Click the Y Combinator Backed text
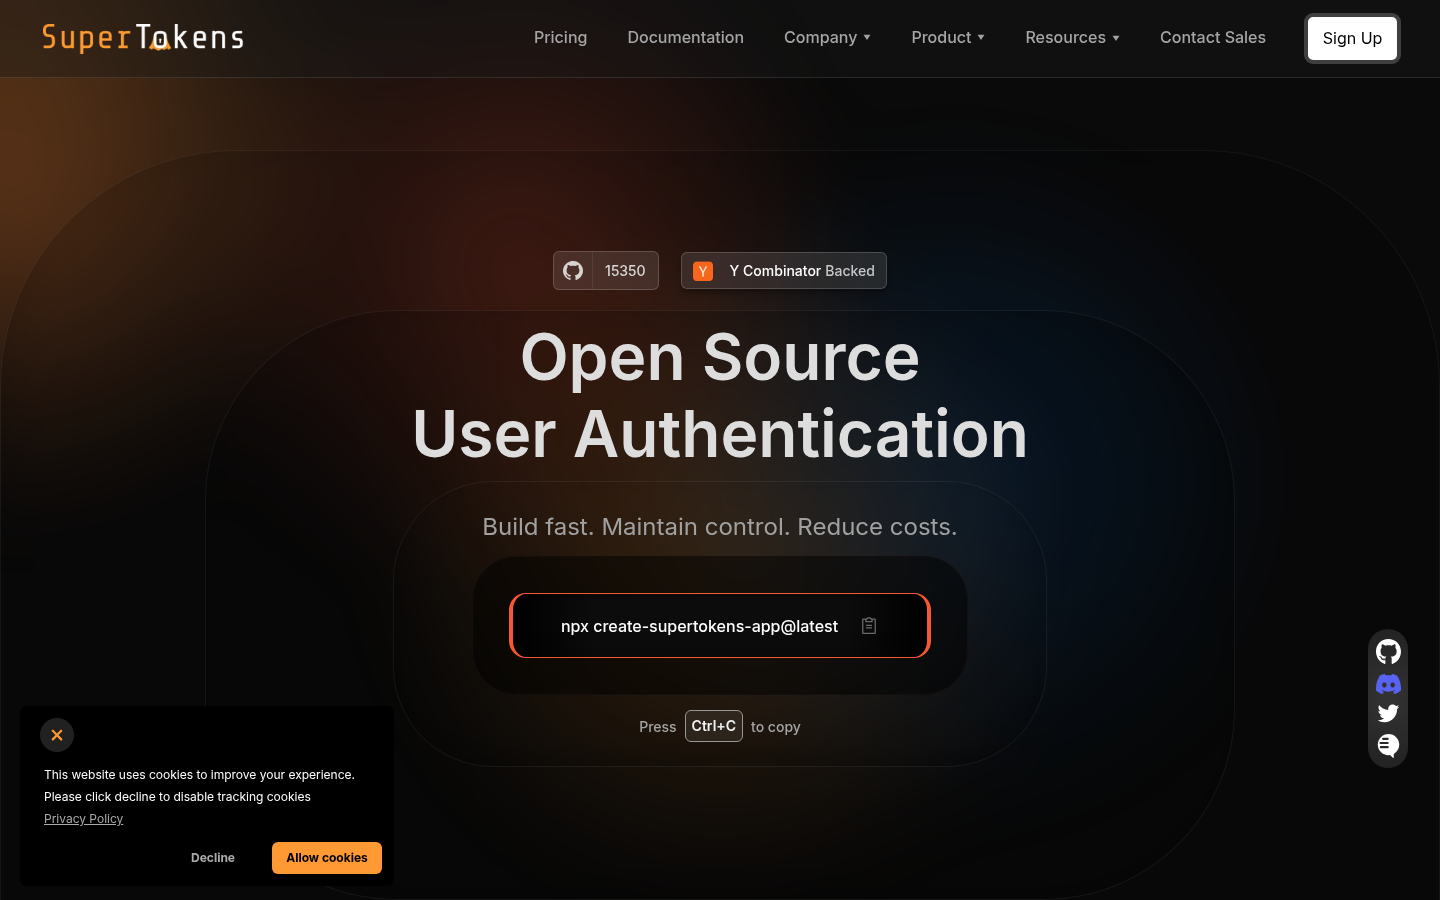 pyautogui.click(x=802, y=271)
